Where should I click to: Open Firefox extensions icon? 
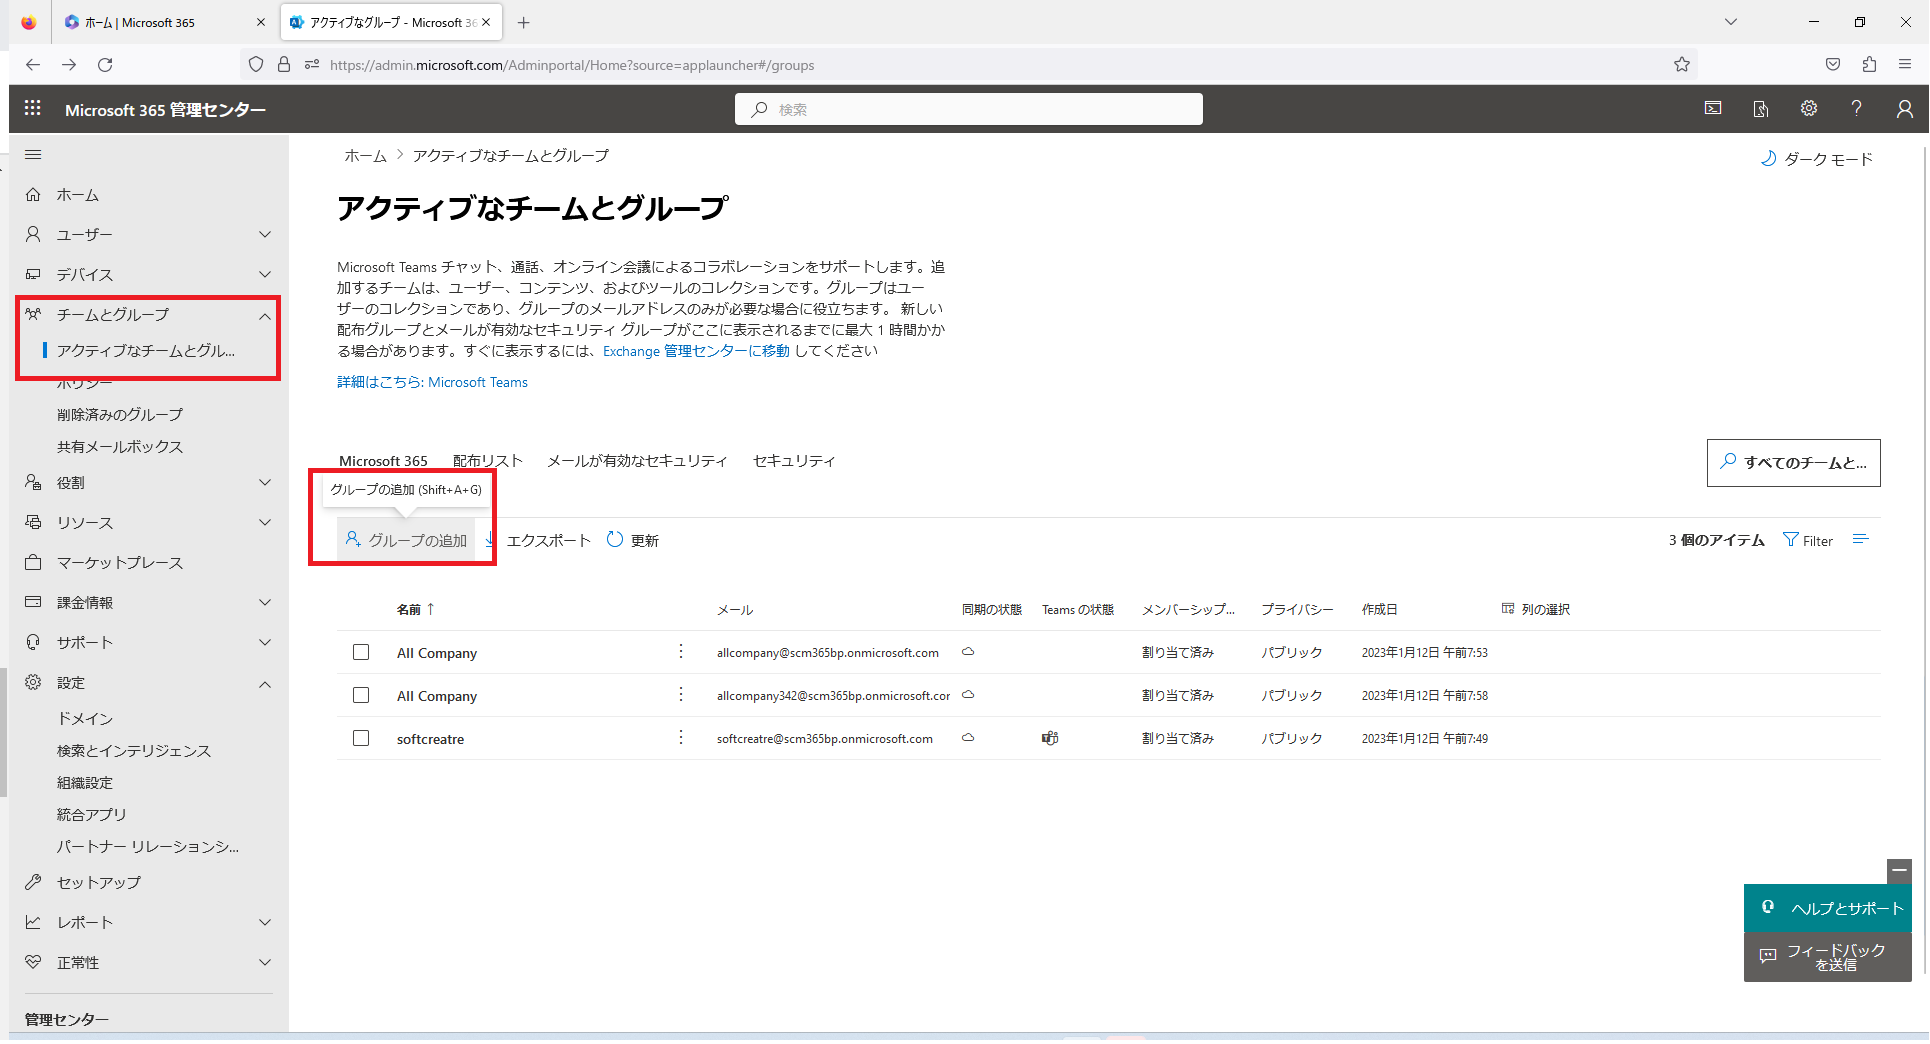point(1869,64)
